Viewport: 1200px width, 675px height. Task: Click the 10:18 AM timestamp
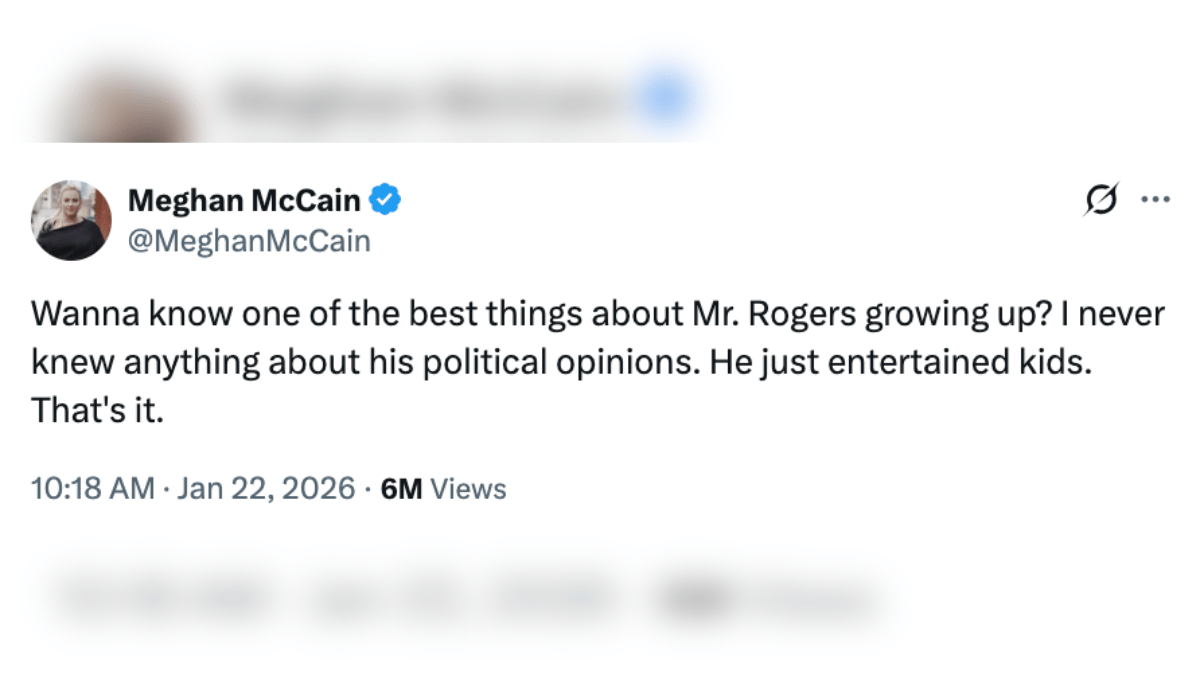pos(94,488)
